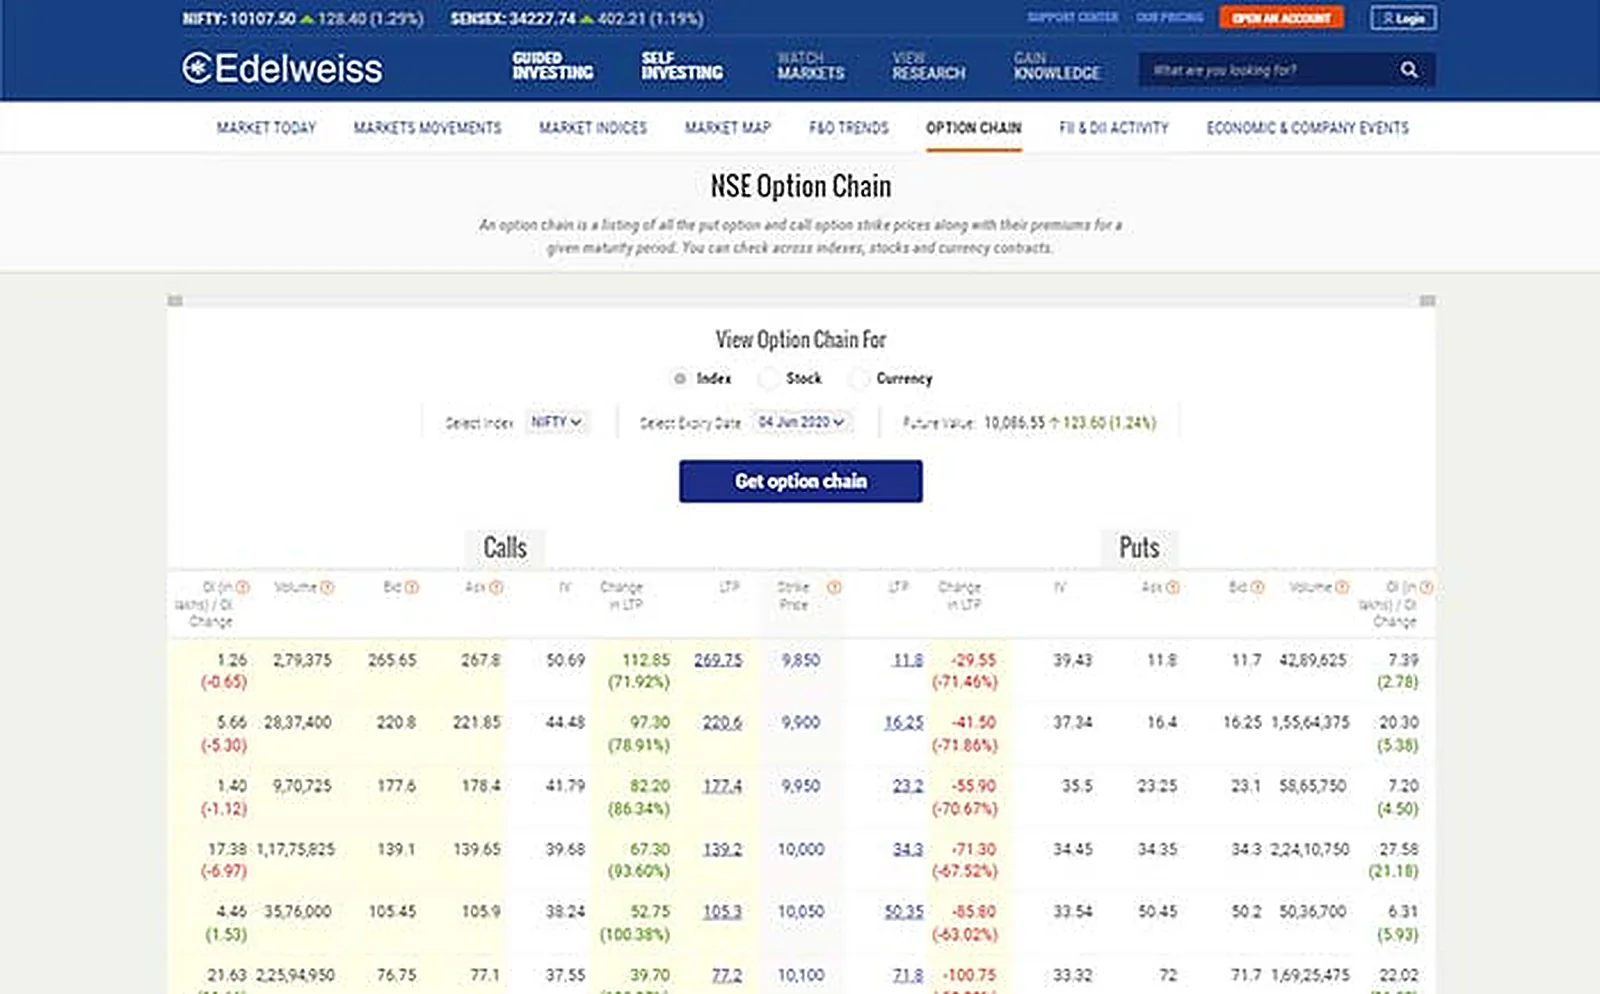
Task: Open Watch Markets menu
Action: (811, 66)
